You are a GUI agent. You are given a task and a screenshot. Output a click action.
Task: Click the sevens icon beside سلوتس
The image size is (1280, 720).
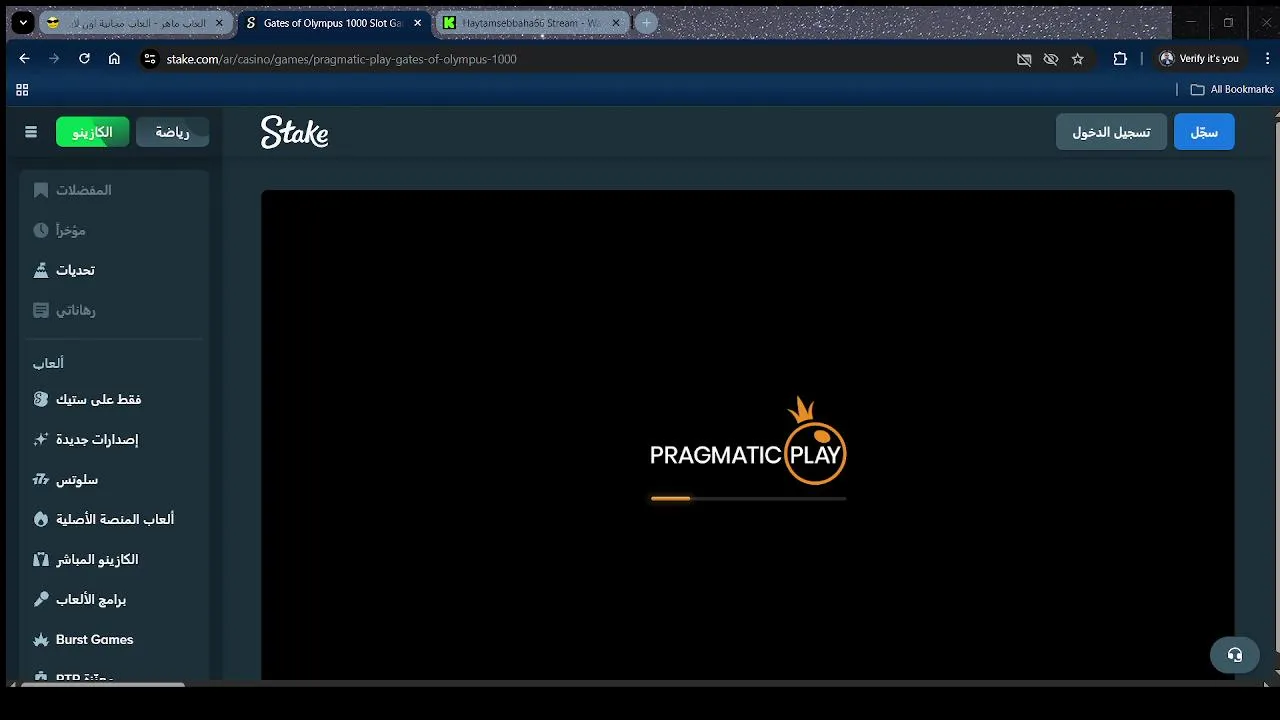coord(41,479)
